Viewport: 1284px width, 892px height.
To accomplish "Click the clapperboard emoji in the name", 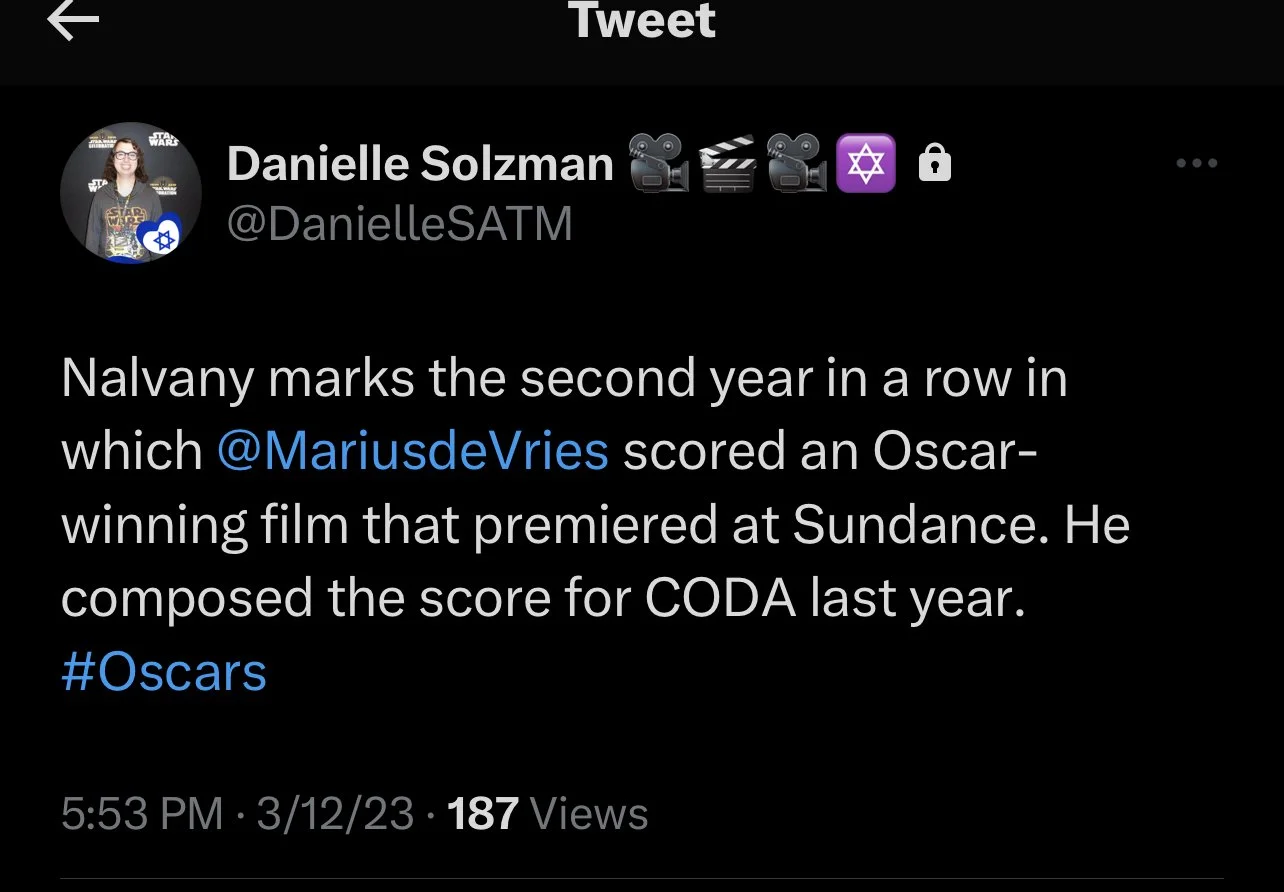I will 729,164.
